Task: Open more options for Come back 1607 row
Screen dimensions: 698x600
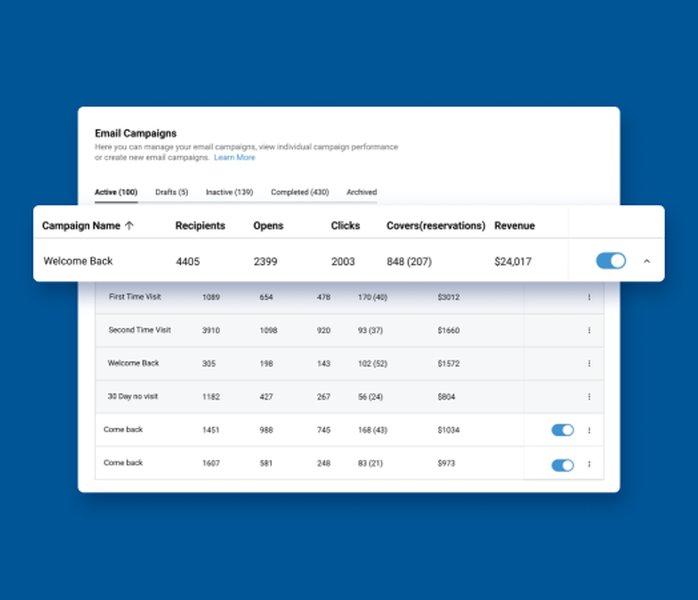Action: coord(589,464)
